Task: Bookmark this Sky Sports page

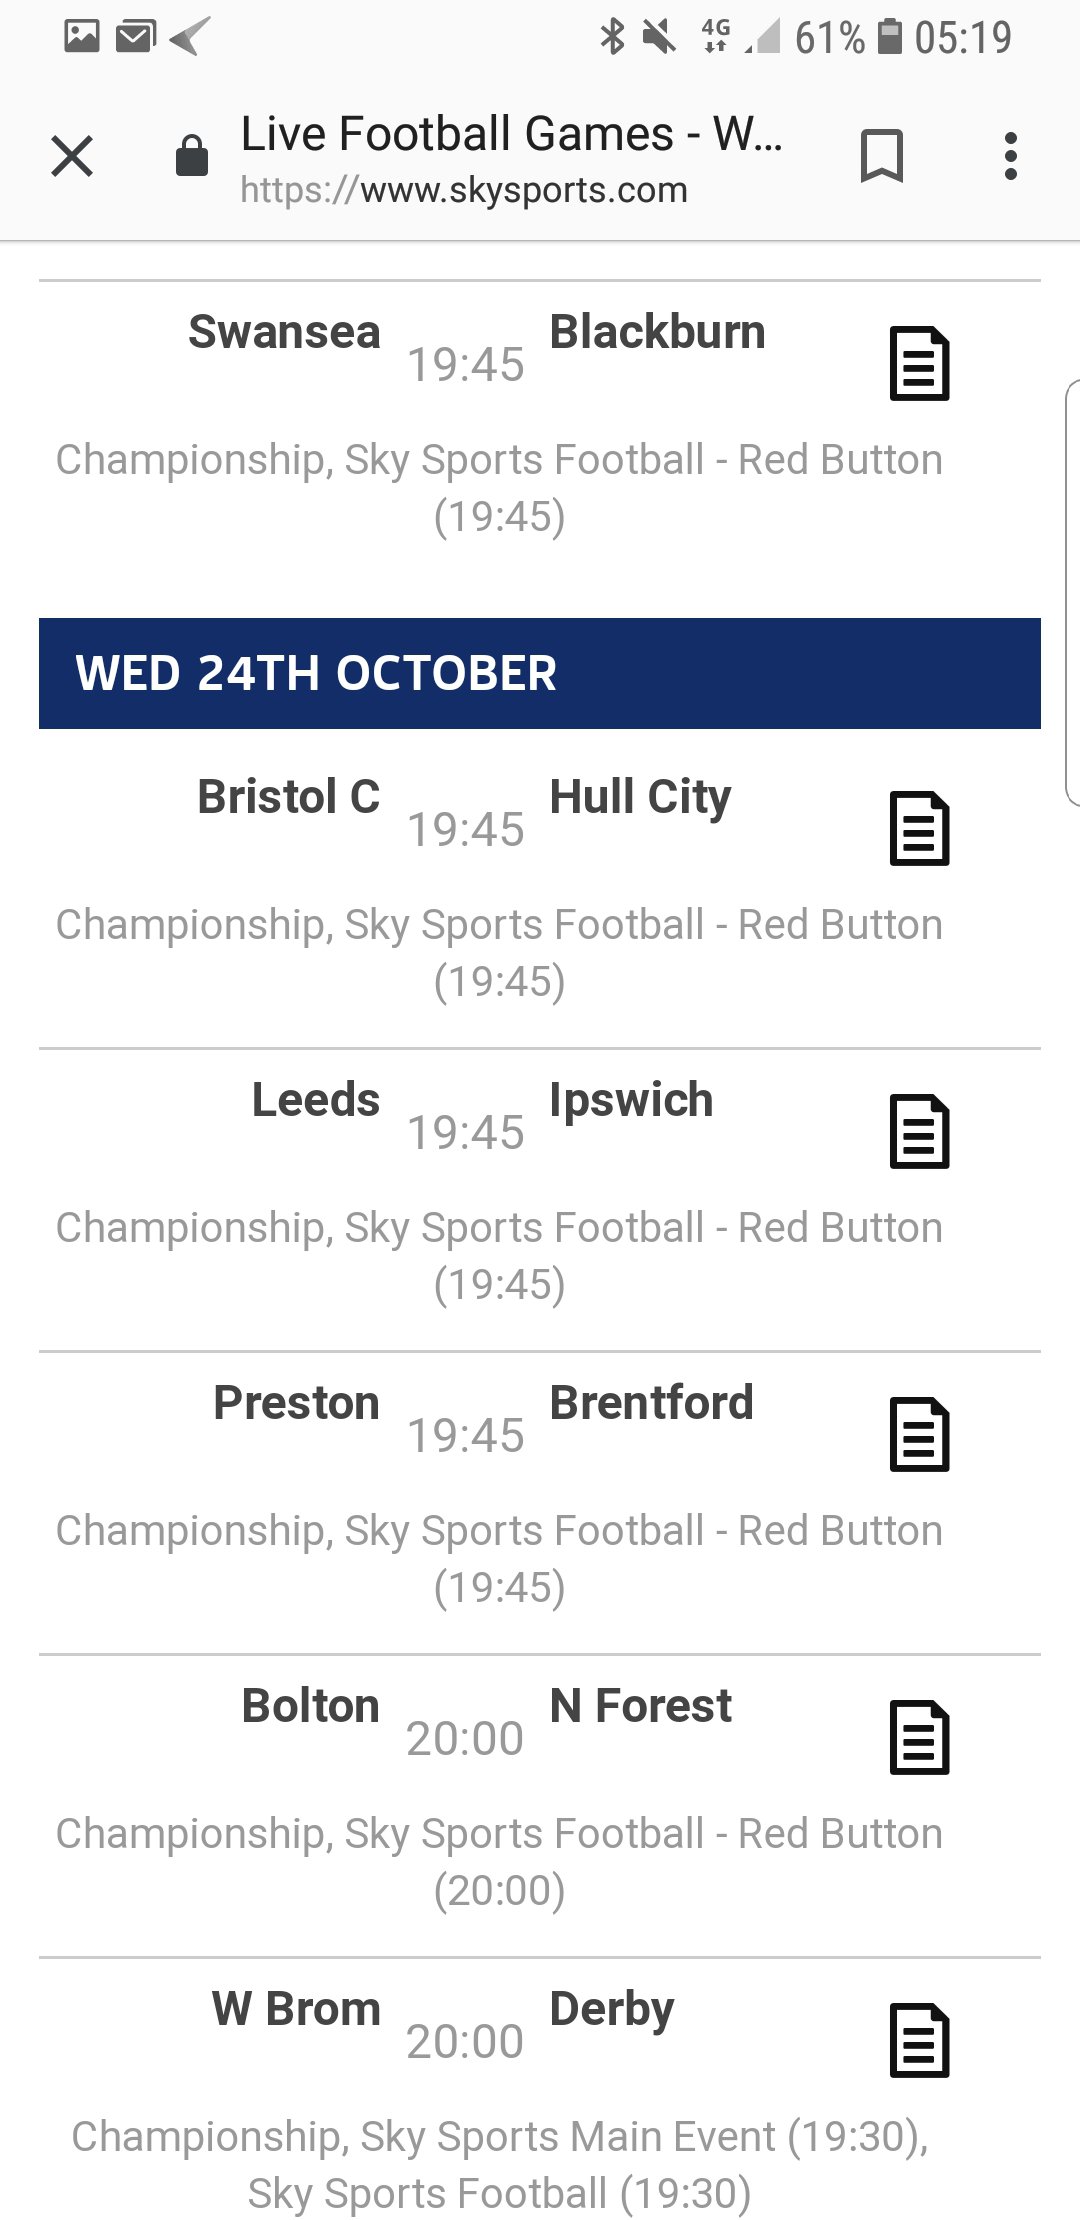Action: click(881, 157)
